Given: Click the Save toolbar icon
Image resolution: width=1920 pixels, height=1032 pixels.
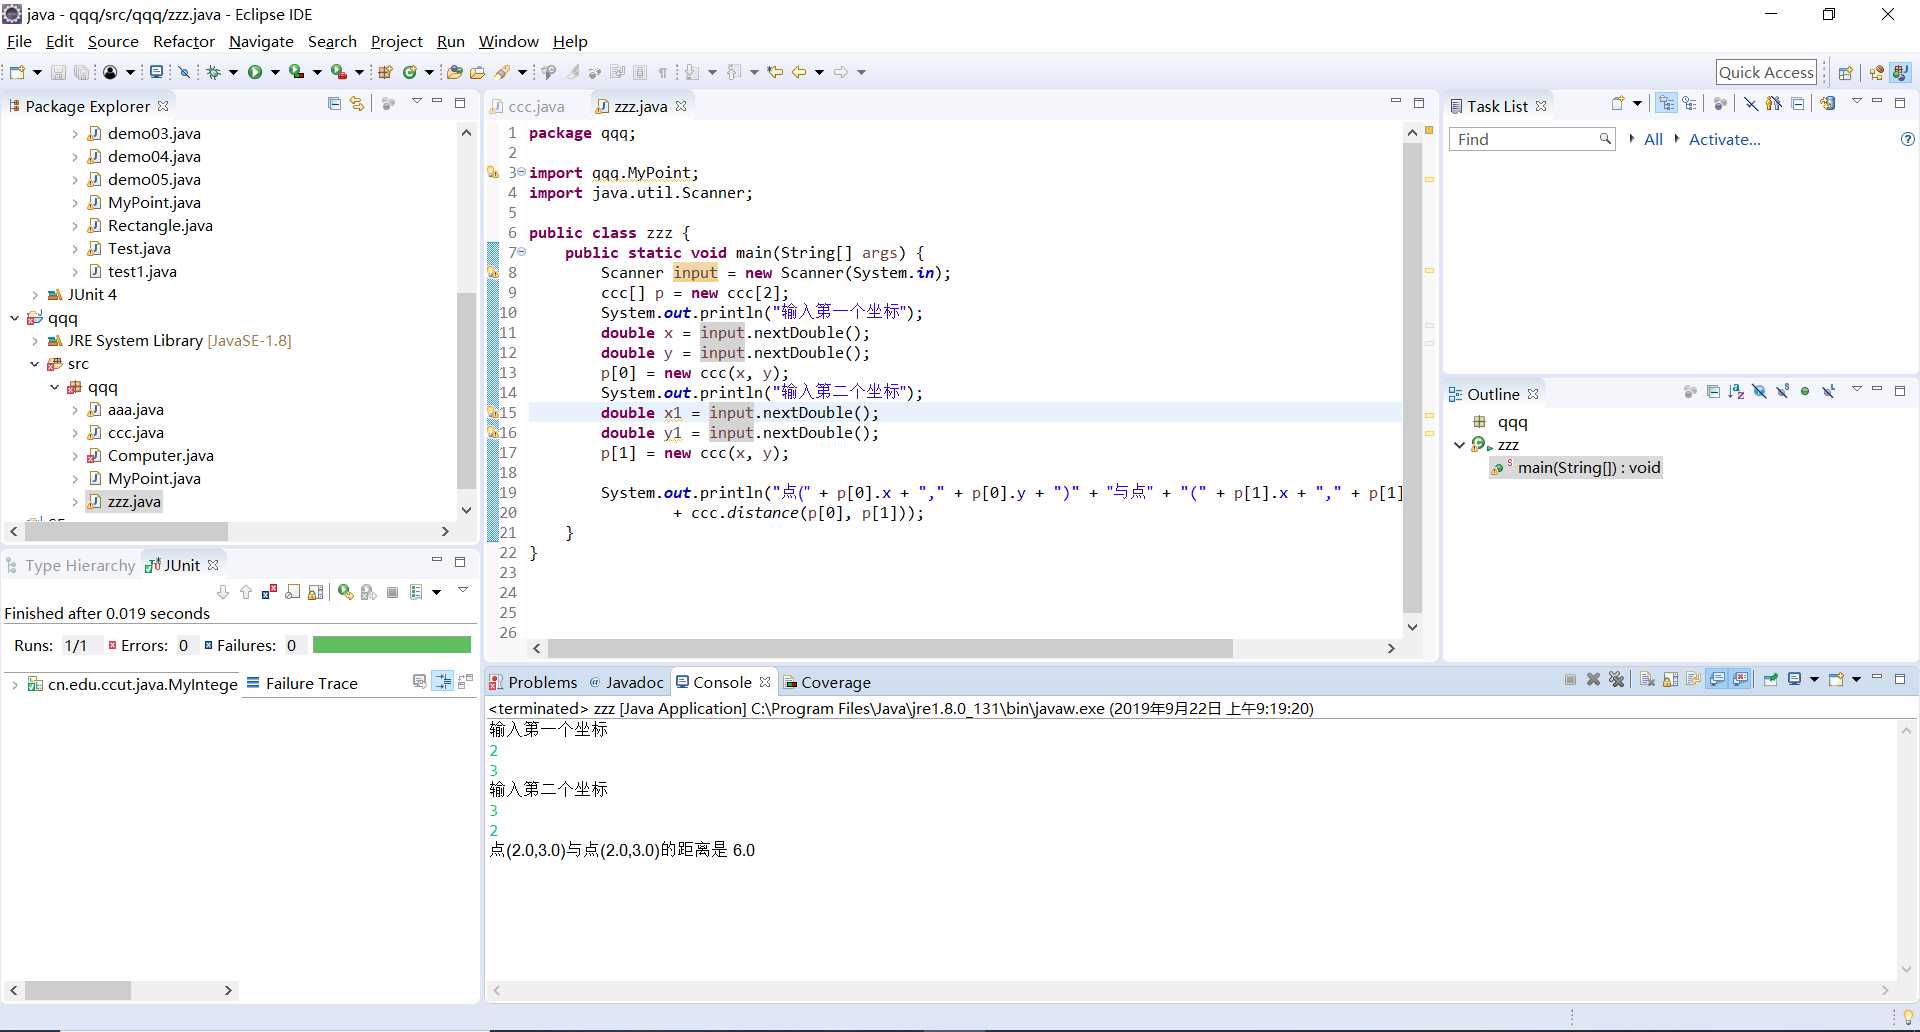Looking at the screenshot, I should [58, 72].
